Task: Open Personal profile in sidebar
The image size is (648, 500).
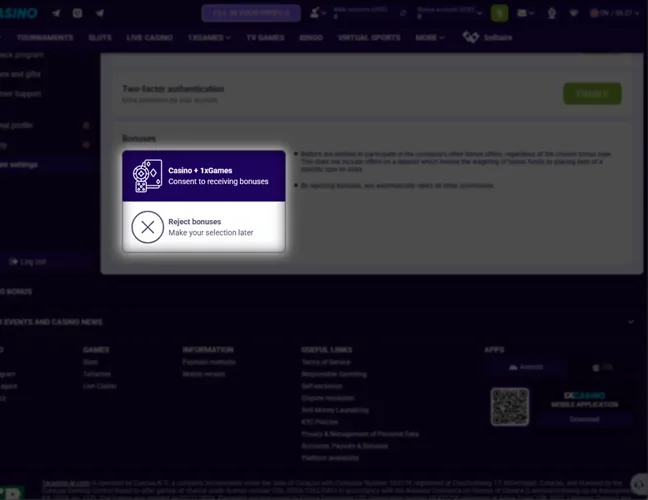Action: (x=16, y=125)
